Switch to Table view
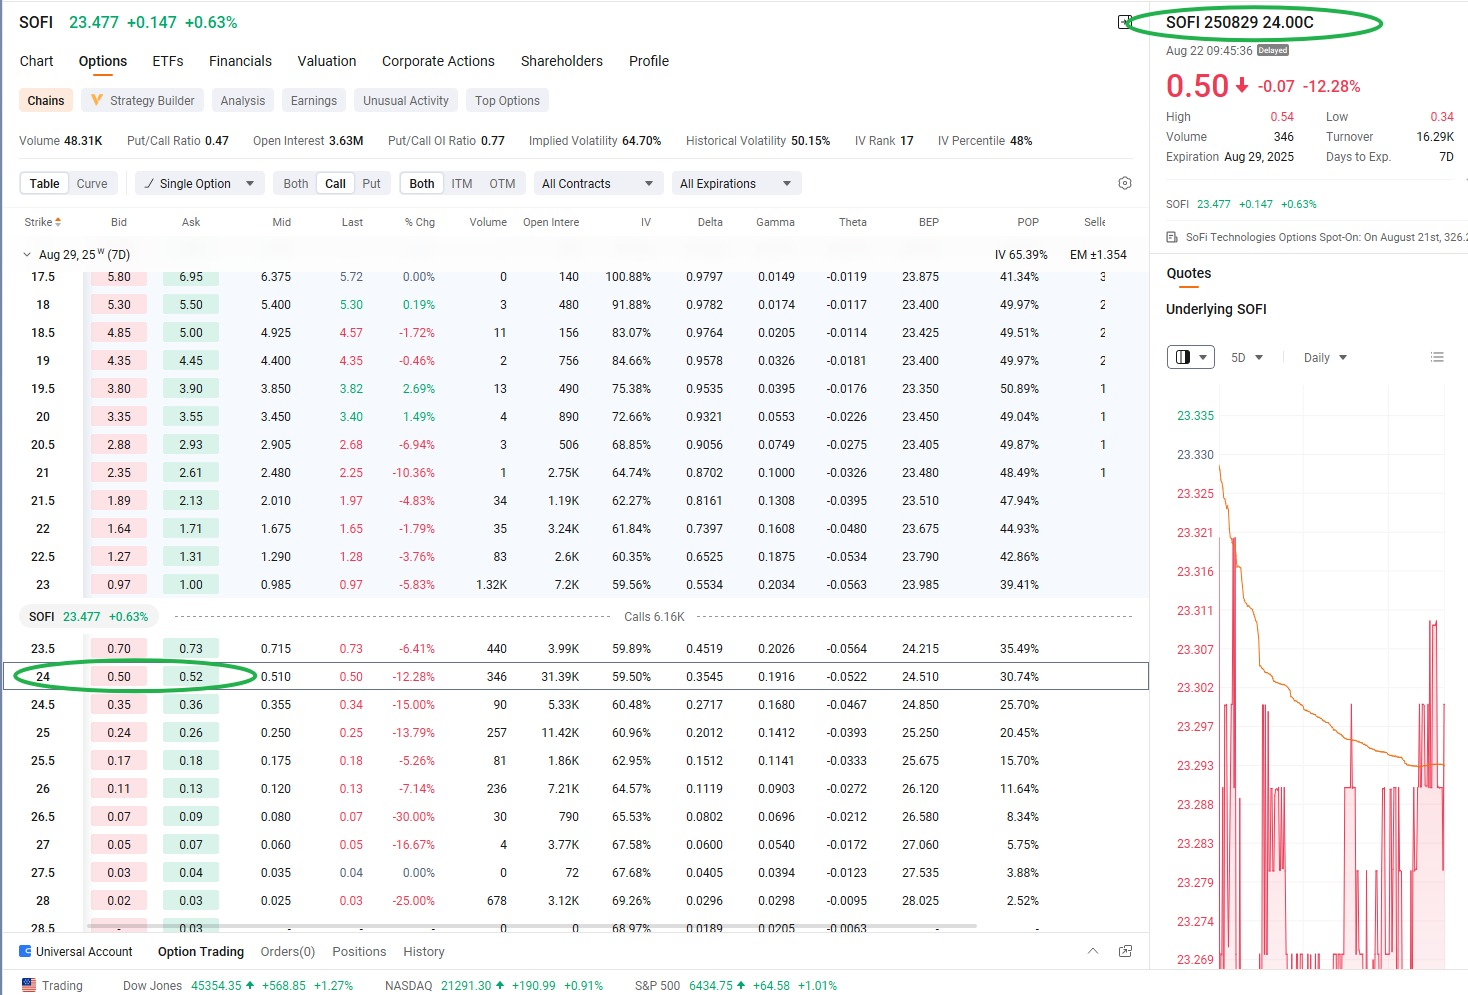This screenshot has height=995, width=1468. pos(44,184)
